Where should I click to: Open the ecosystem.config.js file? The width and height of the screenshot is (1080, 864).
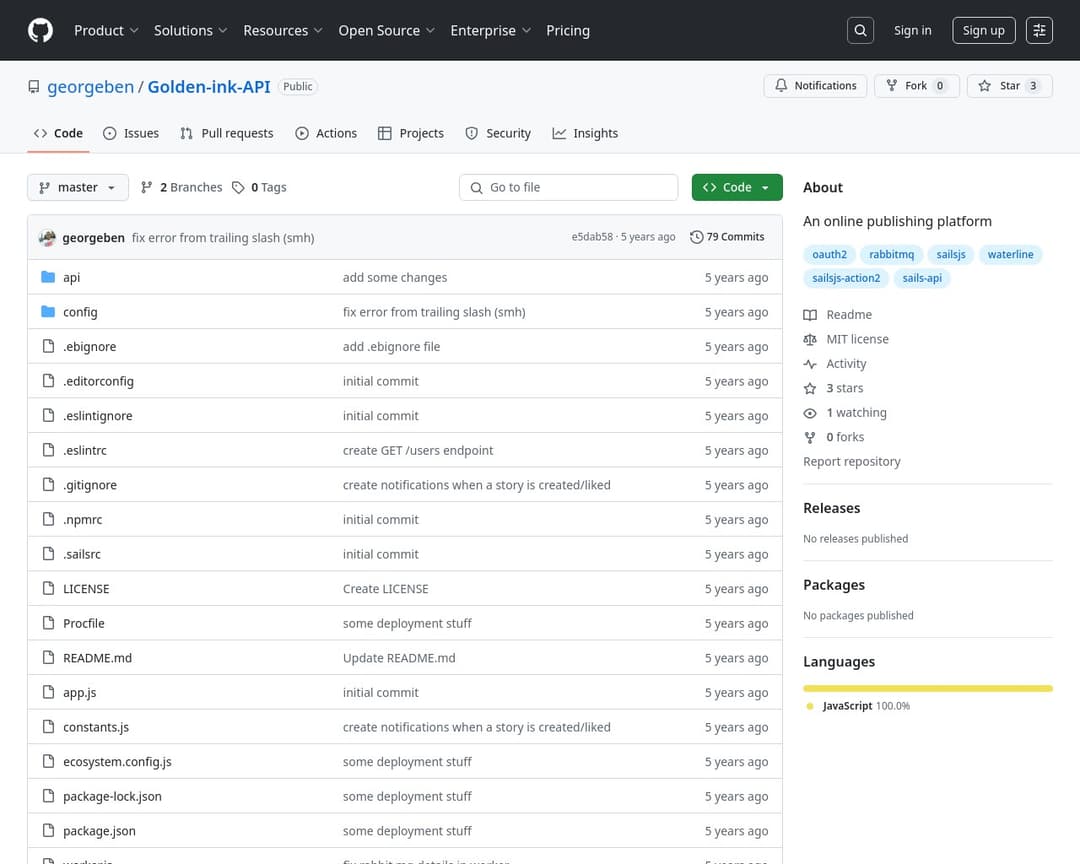(x=117, y=761)
